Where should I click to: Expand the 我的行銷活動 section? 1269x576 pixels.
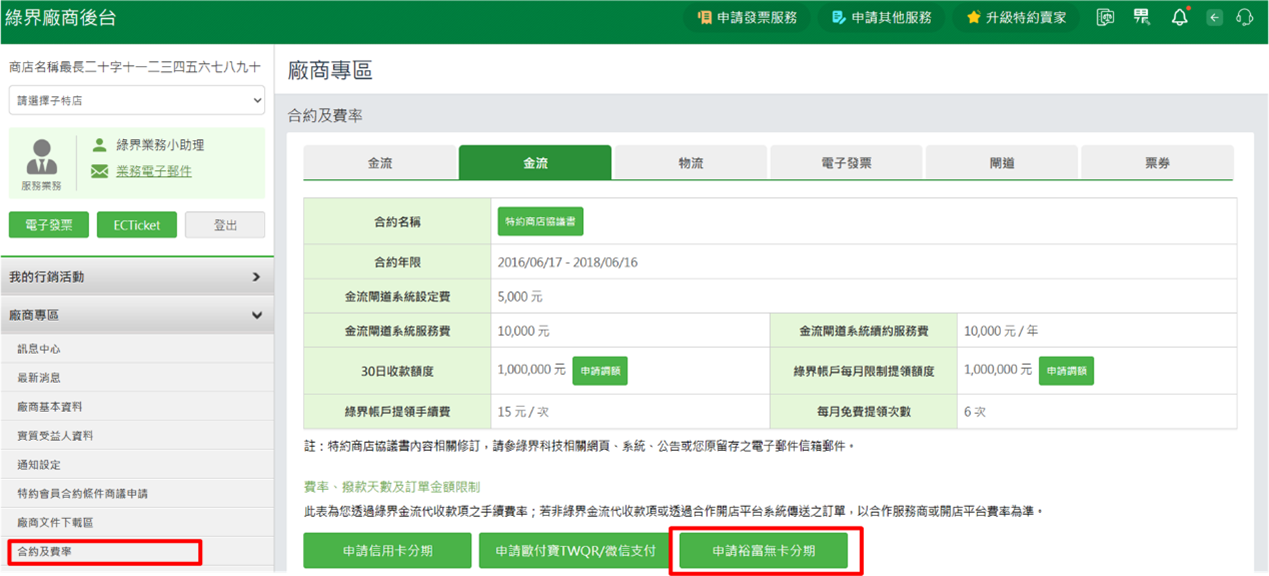pos(137,277)
